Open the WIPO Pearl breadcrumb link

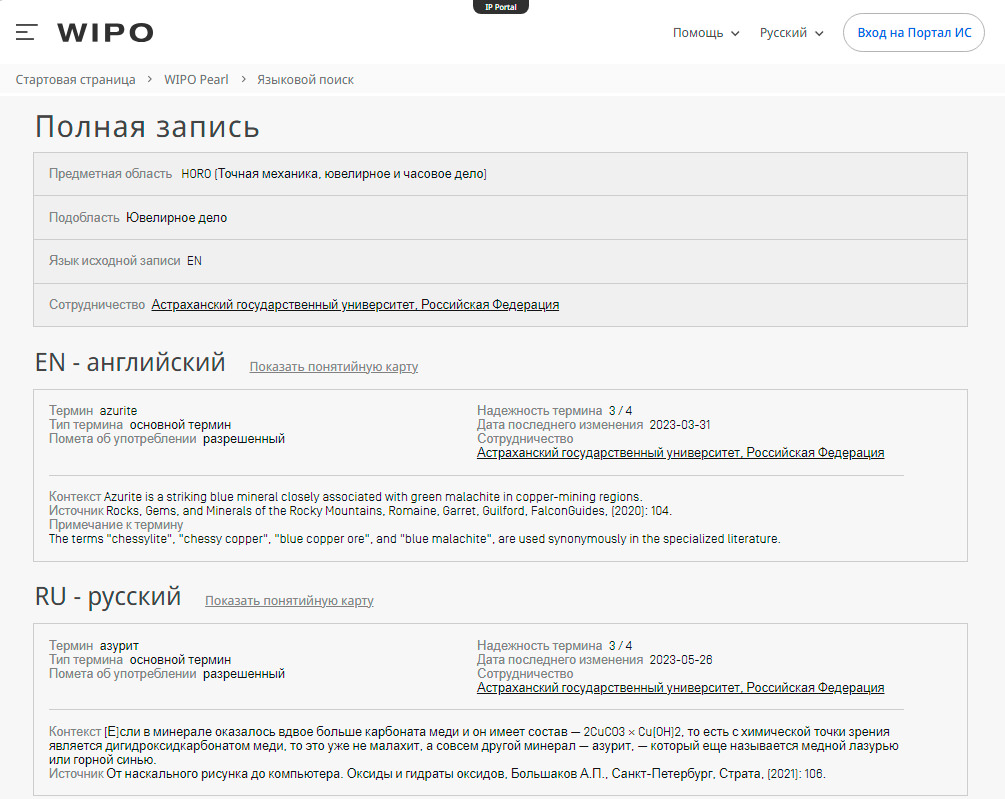(196, 79)
